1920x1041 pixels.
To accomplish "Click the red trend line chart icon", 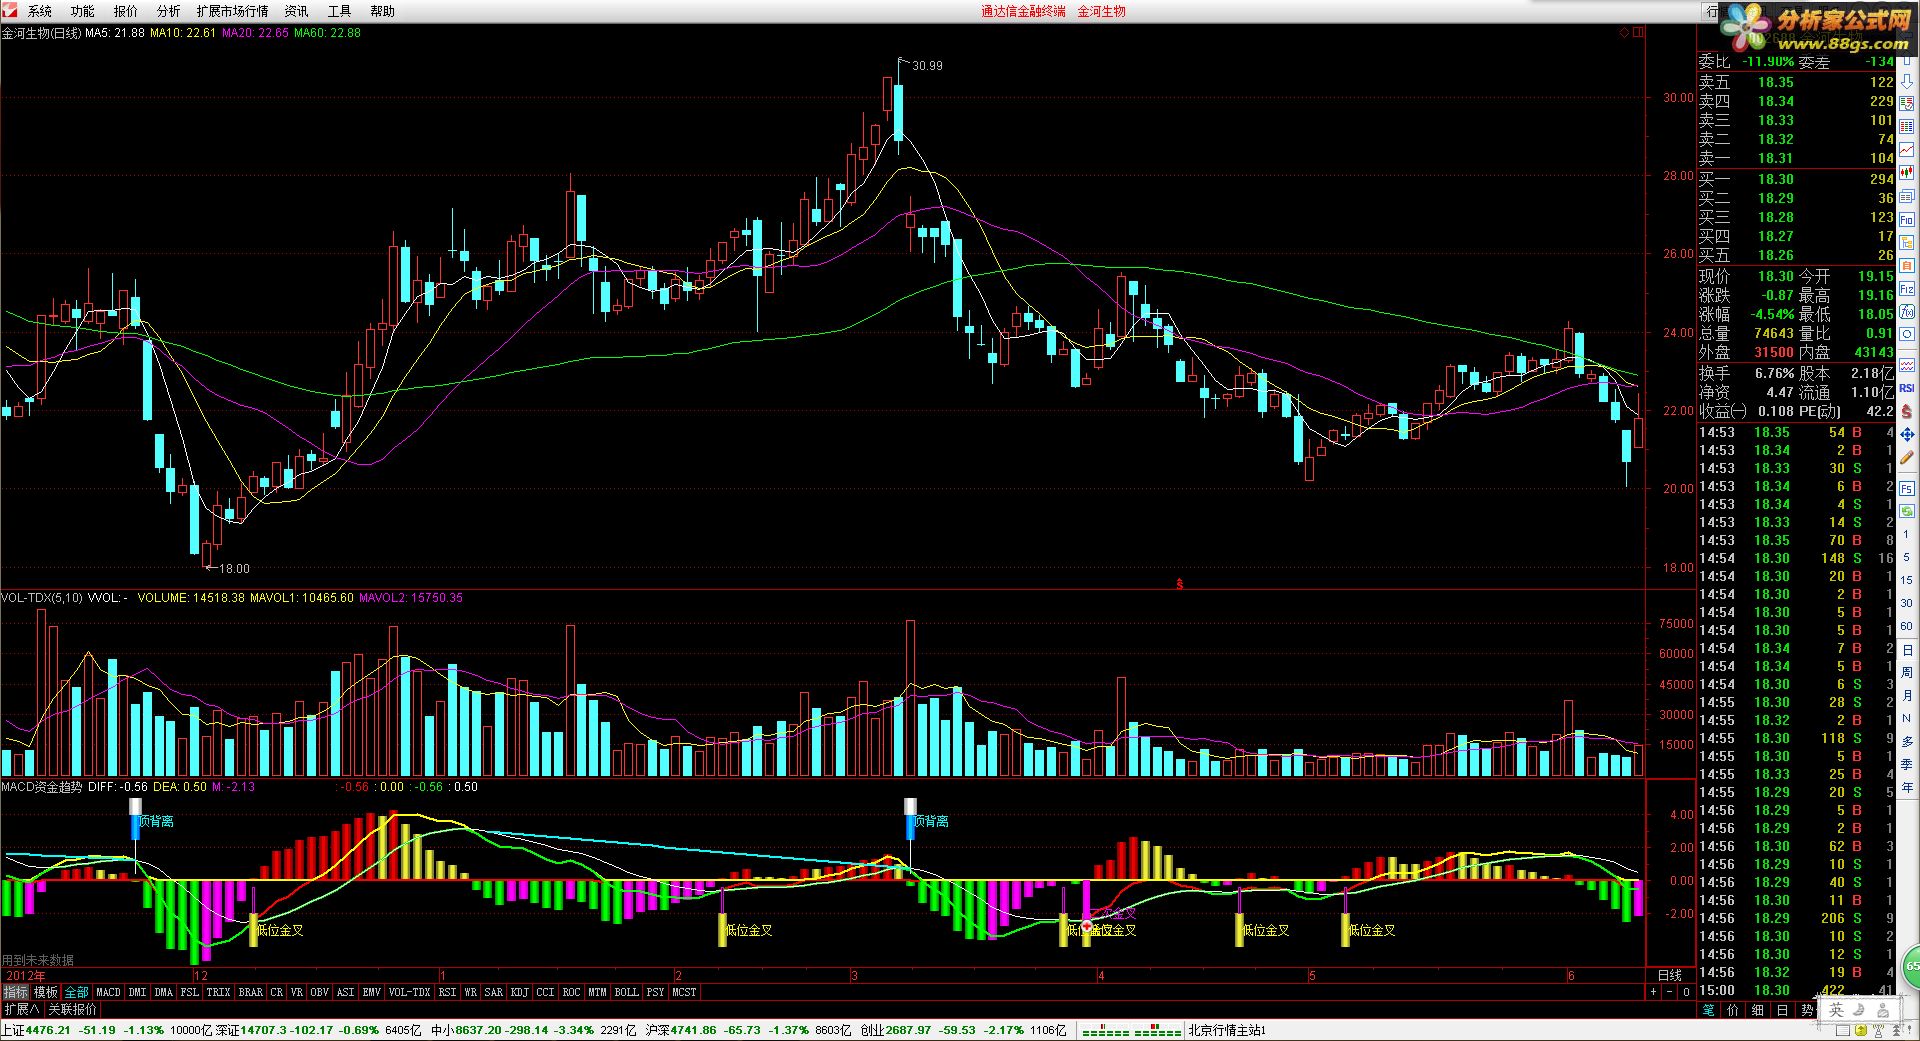I will [x=1907, y=150].
